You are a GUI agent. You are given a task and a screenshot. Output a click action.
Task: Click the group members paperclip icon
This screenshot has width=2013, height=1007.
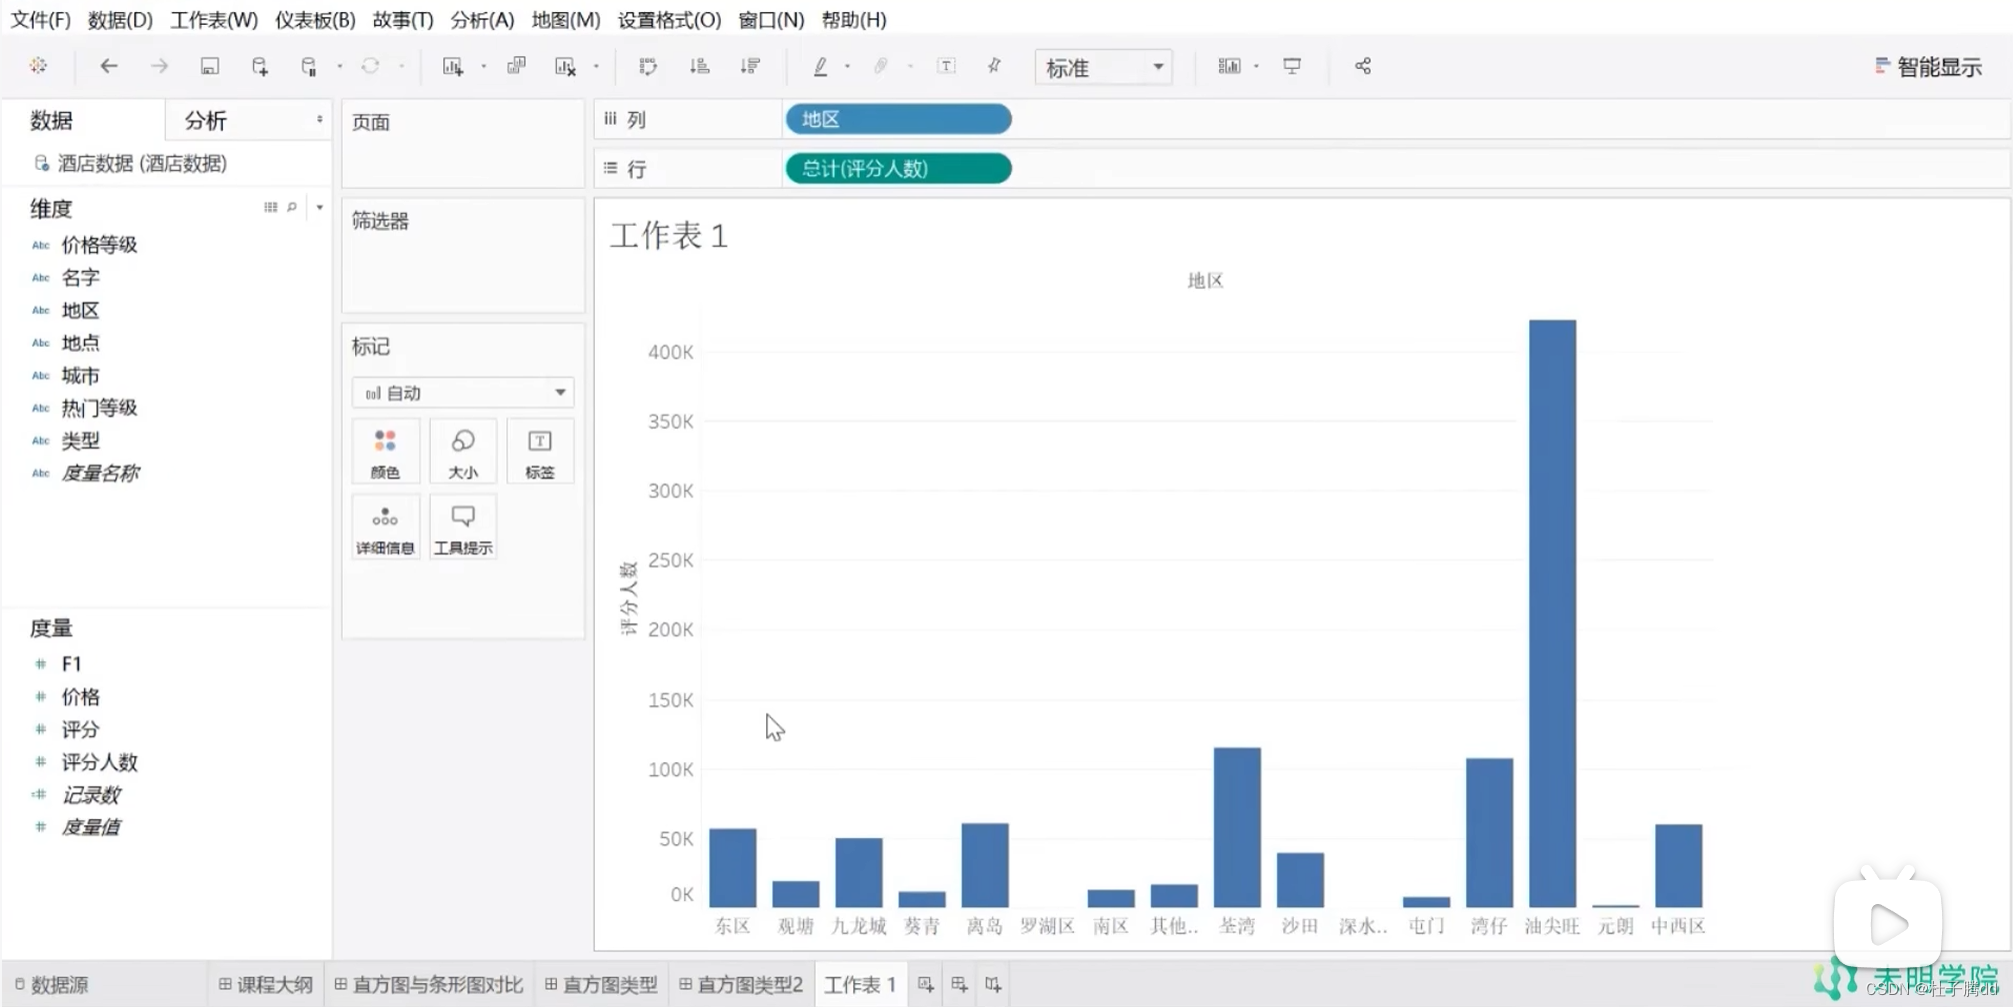[880, 66]
